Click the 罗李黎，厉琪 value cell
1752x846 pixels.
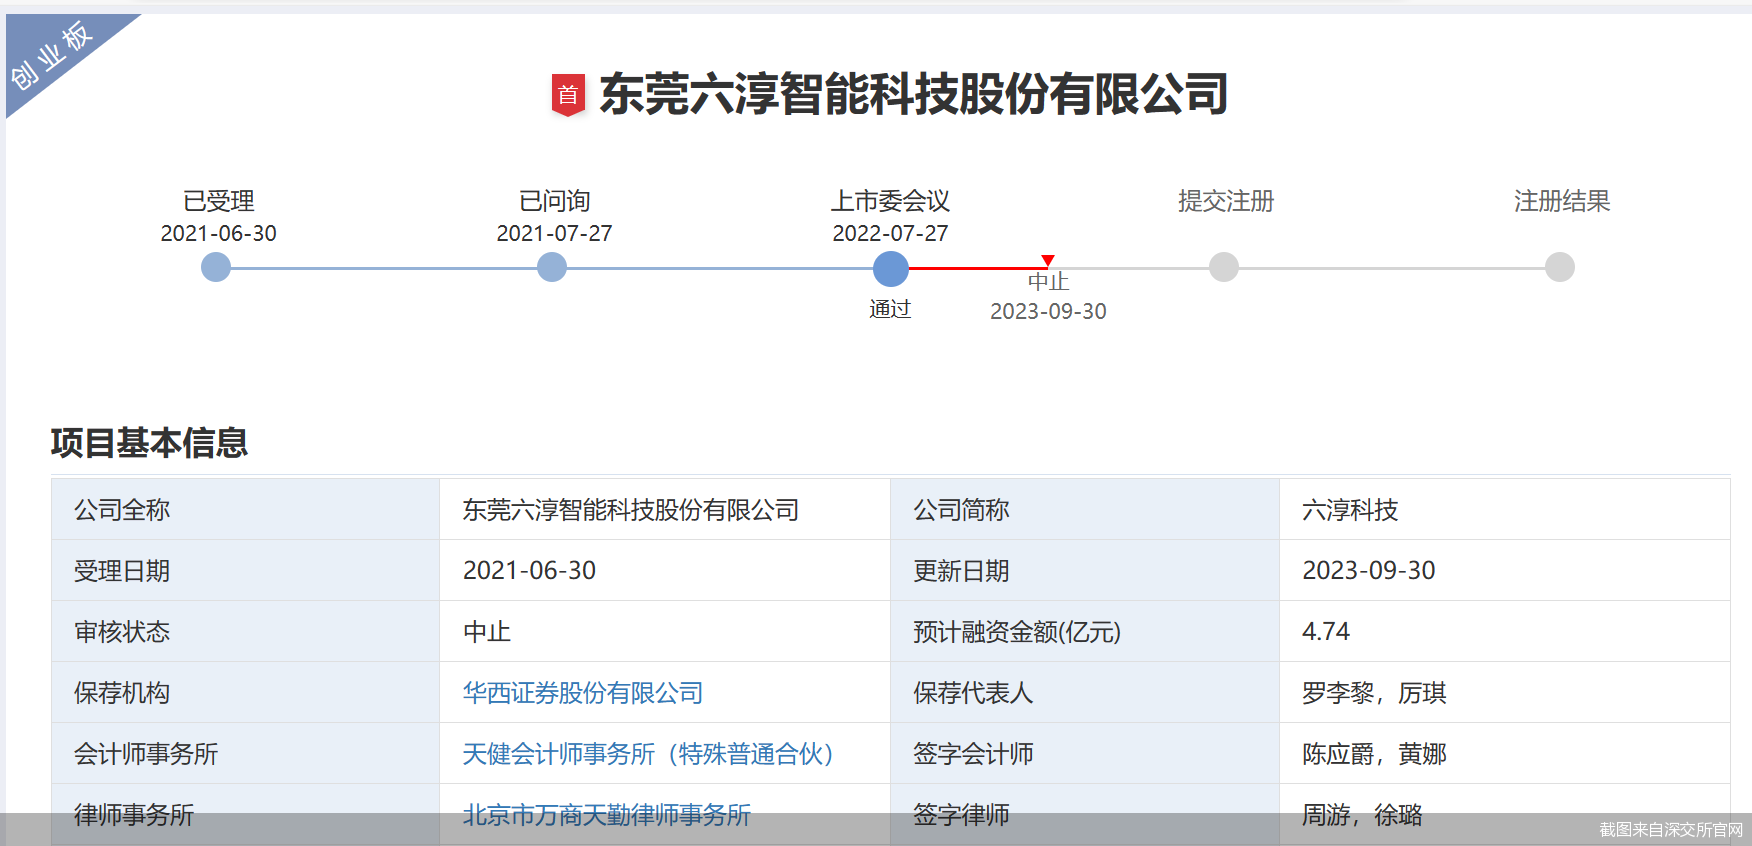[1505, 692]
